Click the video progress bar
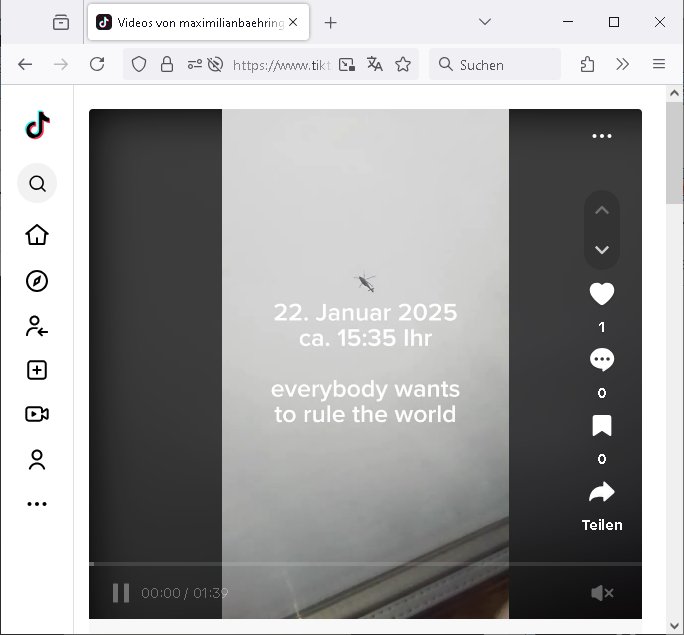The width and height of the screenshot is (684, 635). (x=365, y=564)
